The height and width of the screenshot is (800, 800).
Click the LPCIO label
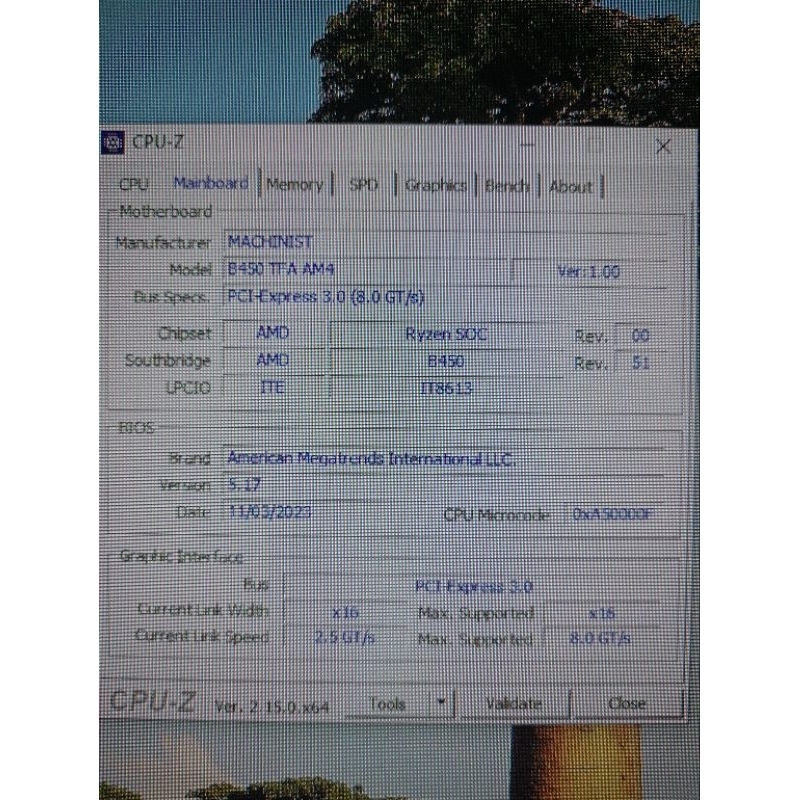click(188, 388)
